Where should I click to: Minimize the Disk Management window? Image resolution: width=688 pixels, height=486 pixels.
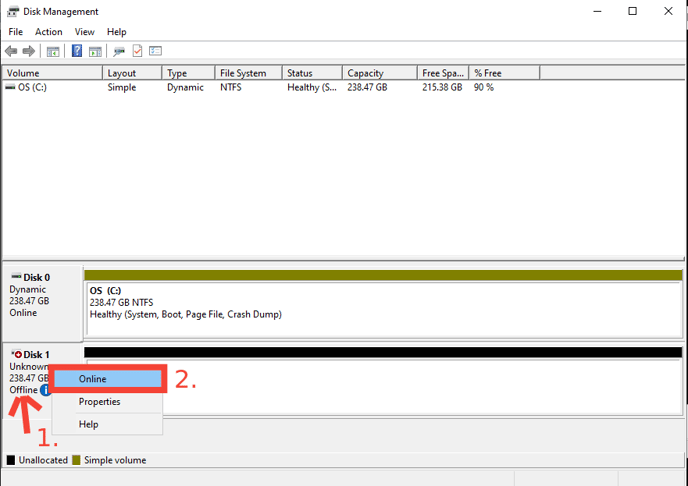pyautogui.click(x=597, y=11)
